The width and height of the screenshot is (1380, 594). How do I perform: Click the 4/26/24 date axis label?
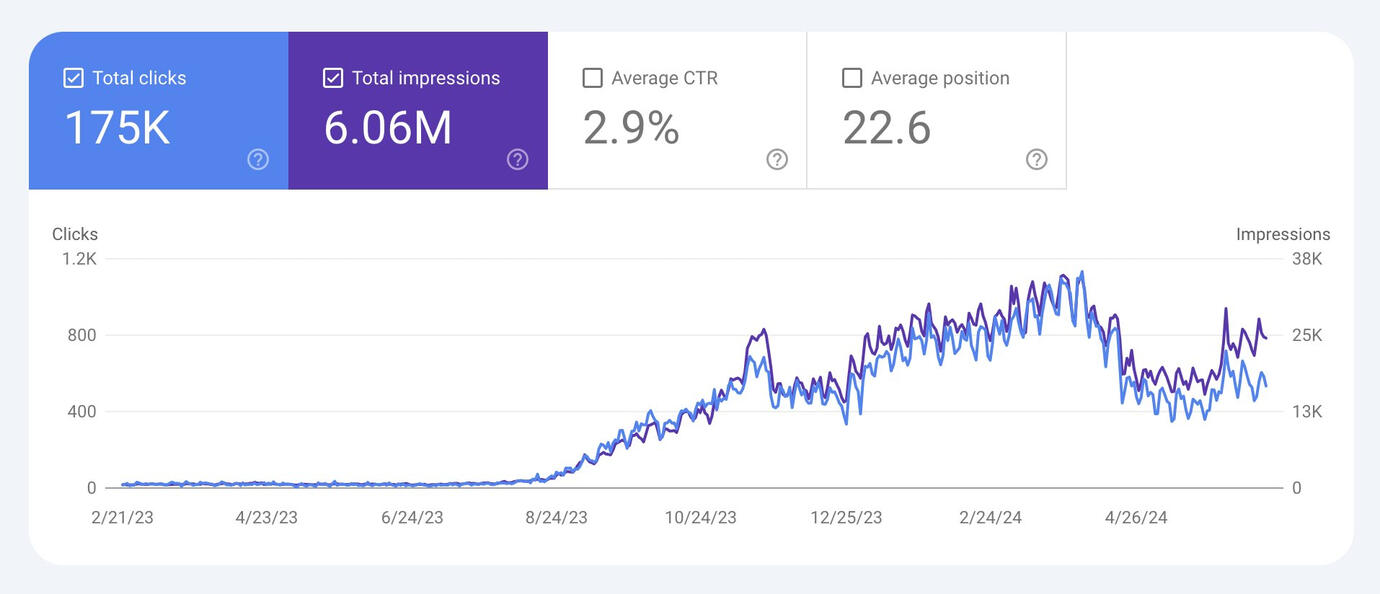(1135, 517)
